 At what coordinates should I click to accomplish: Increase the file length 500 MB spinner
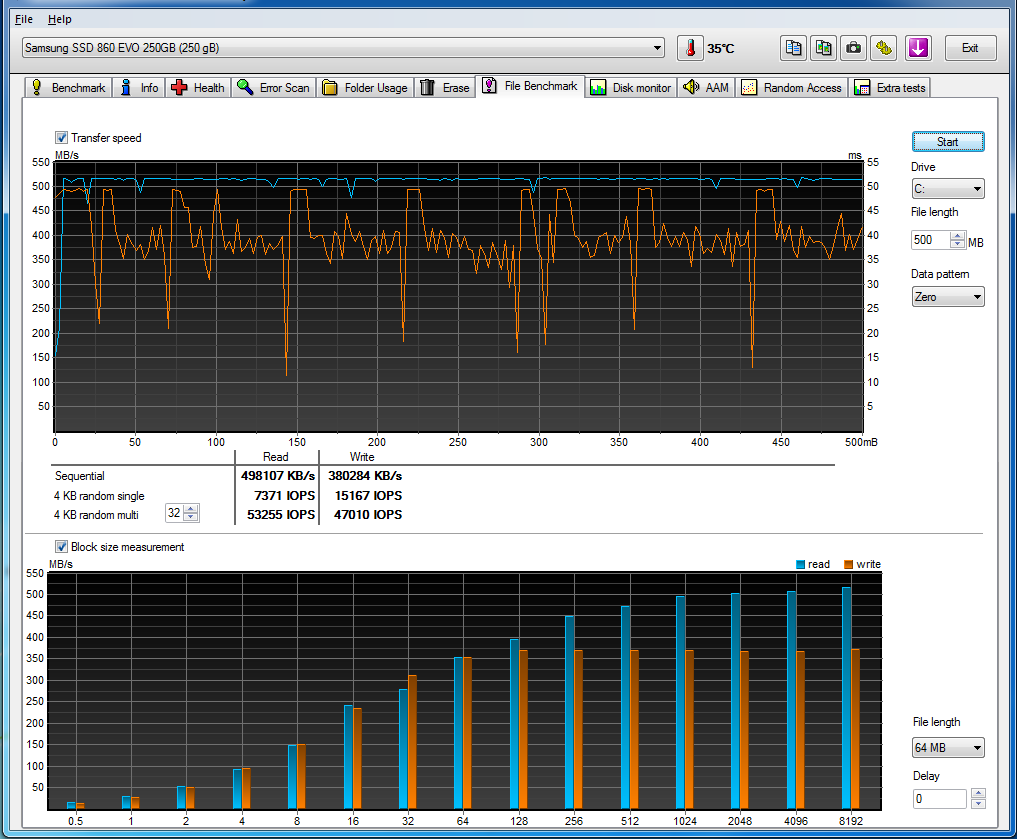957,235
